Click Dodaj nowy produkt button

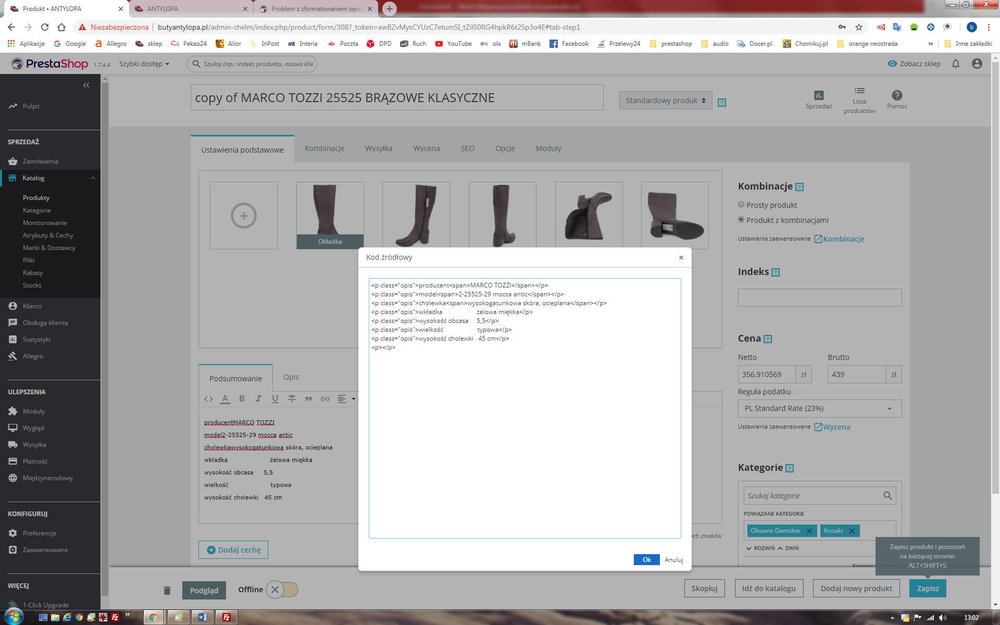(856, 589)
